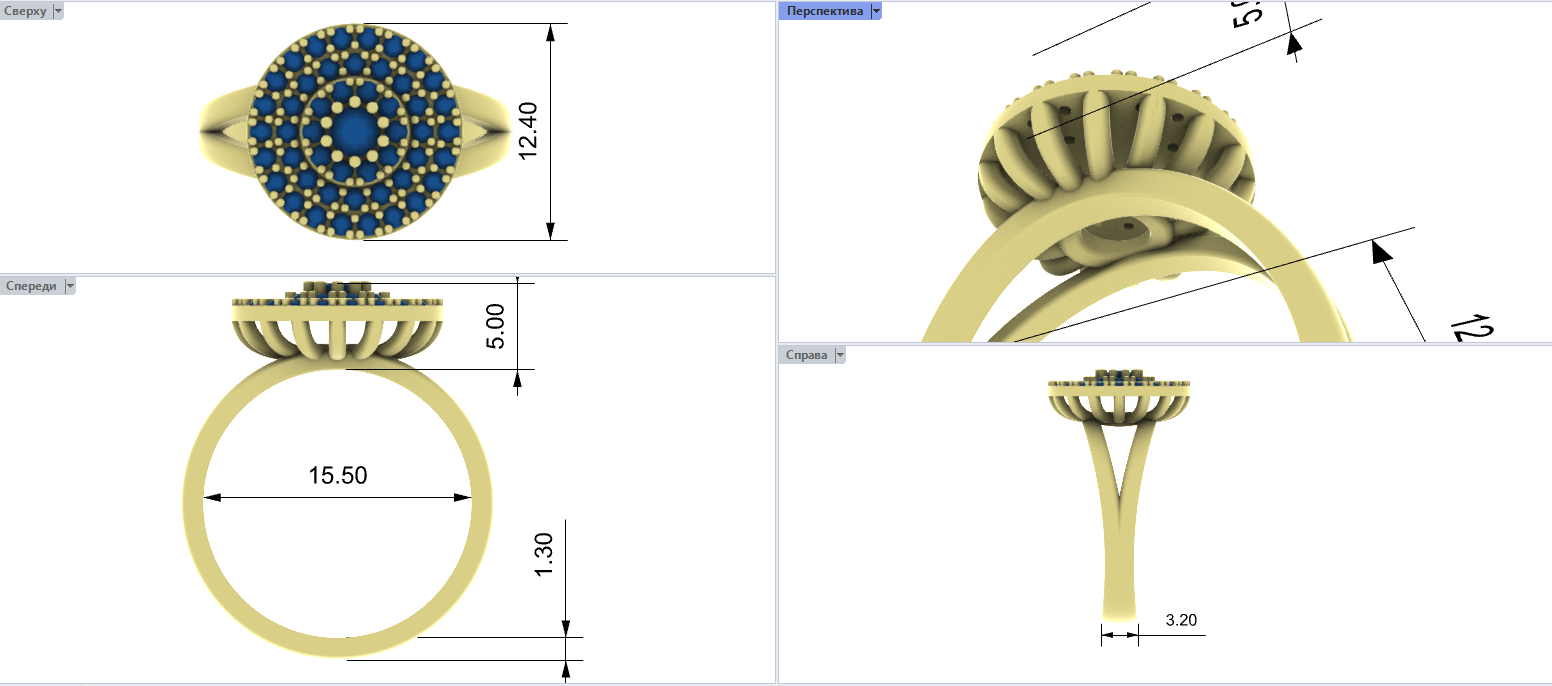Viewport: 1552px width, 686px height.
Task: Select the 5.00 height dimension
Action: [495, 325]
